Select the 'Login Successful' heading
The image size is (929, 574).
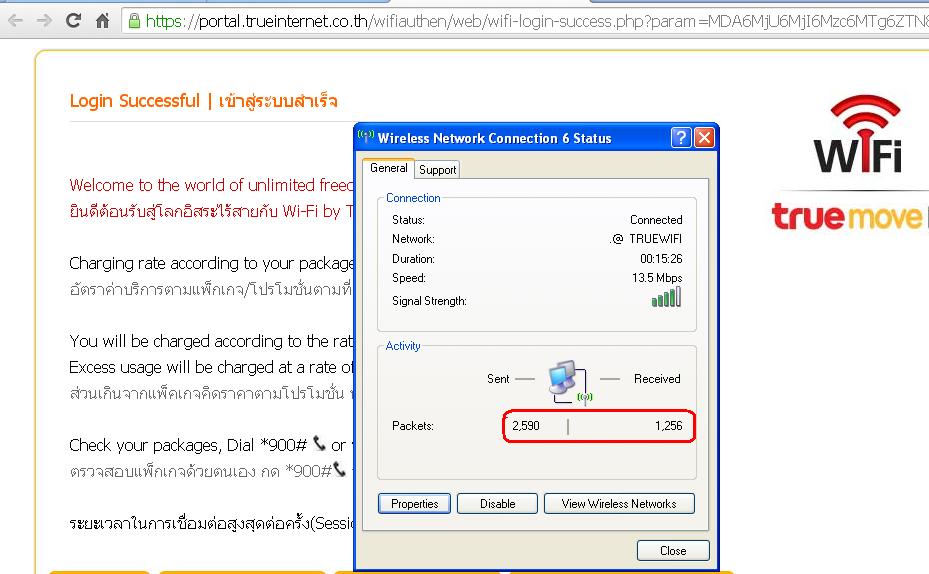click(x=134, y=101)
